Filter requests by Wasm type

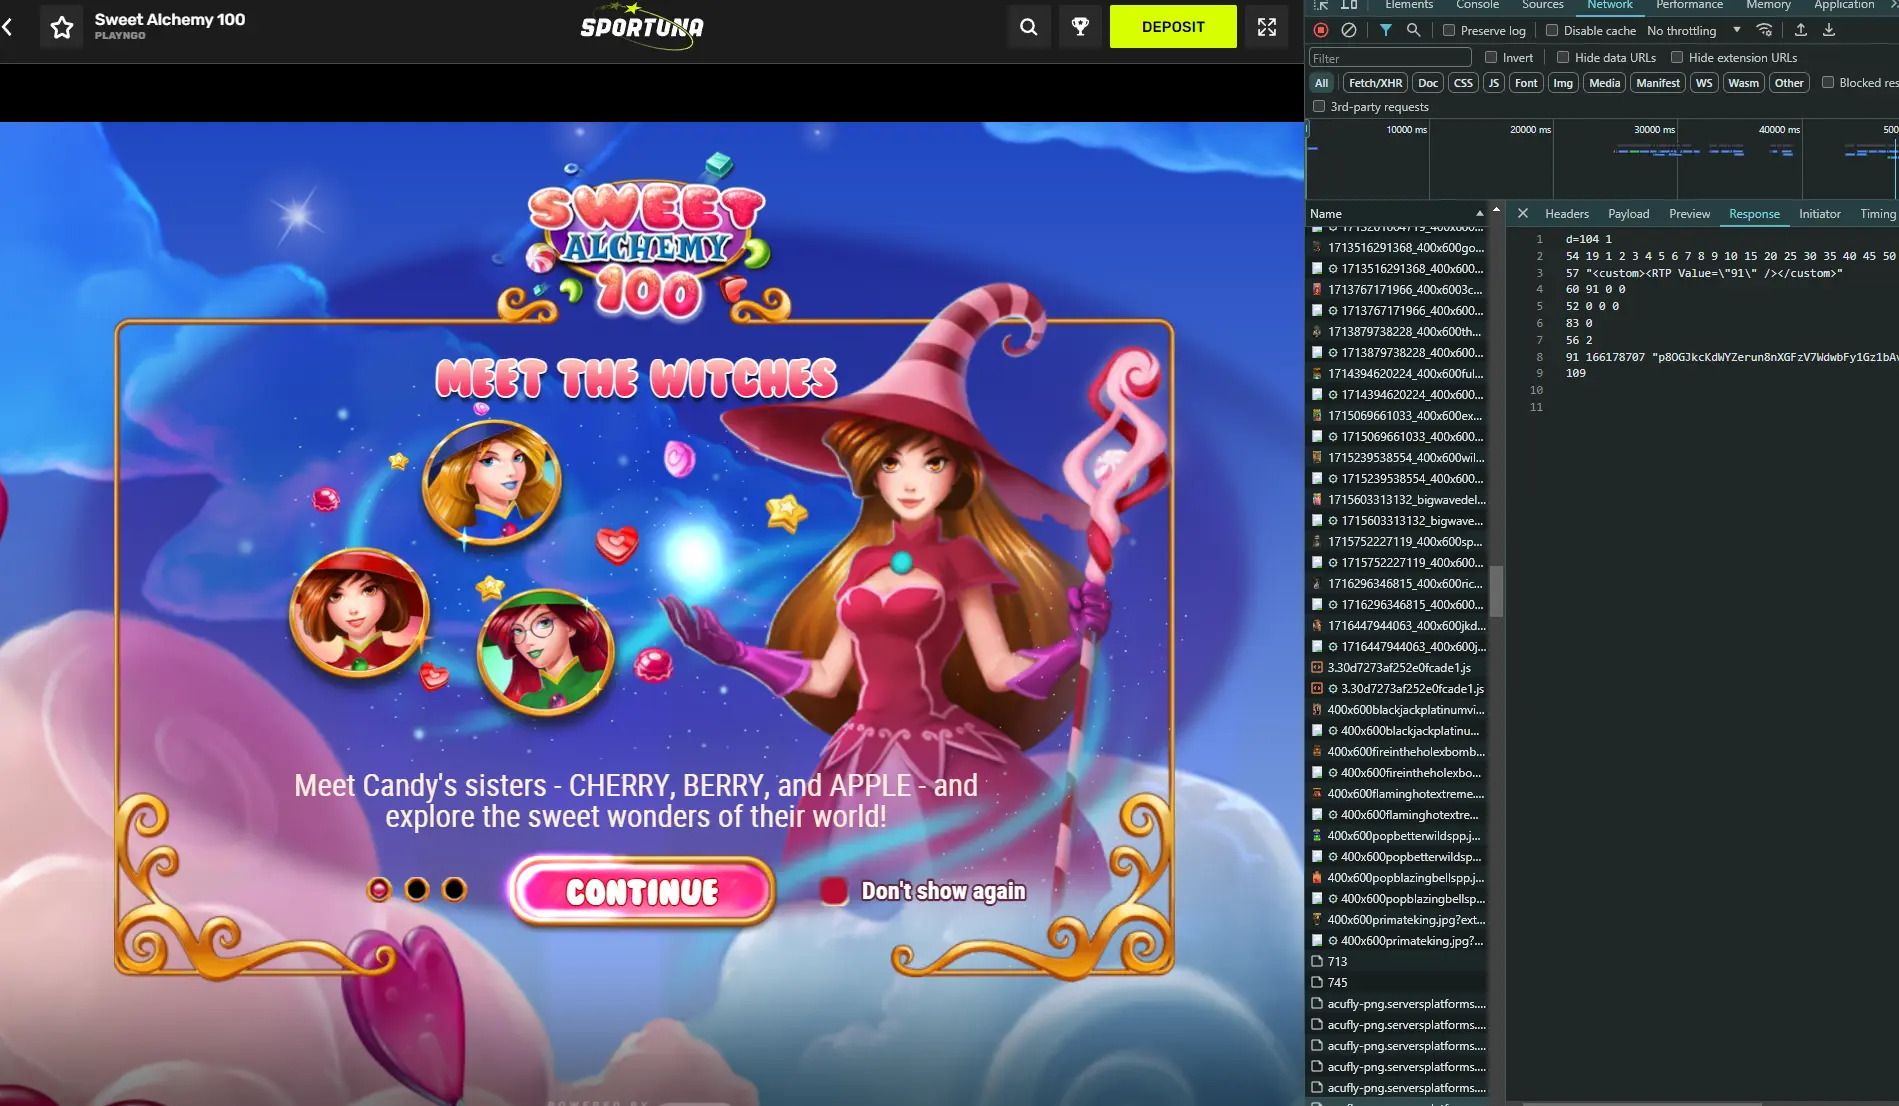[1743, 82]
